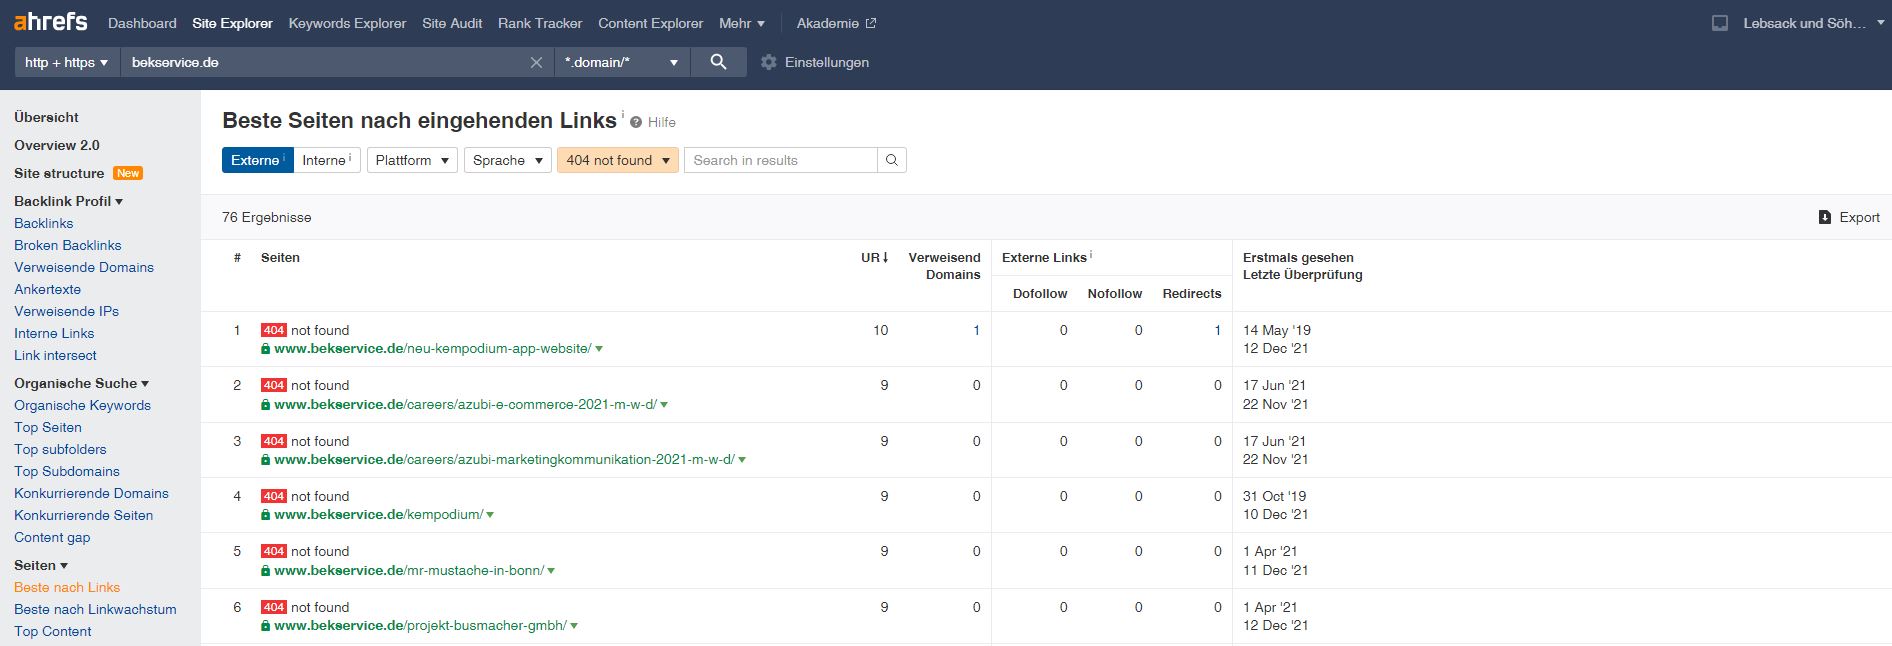Open Konkurrierende Seiten in sidebar
Screen dimensions: 1892x646
pyautogui.click(x=83, y=515)
